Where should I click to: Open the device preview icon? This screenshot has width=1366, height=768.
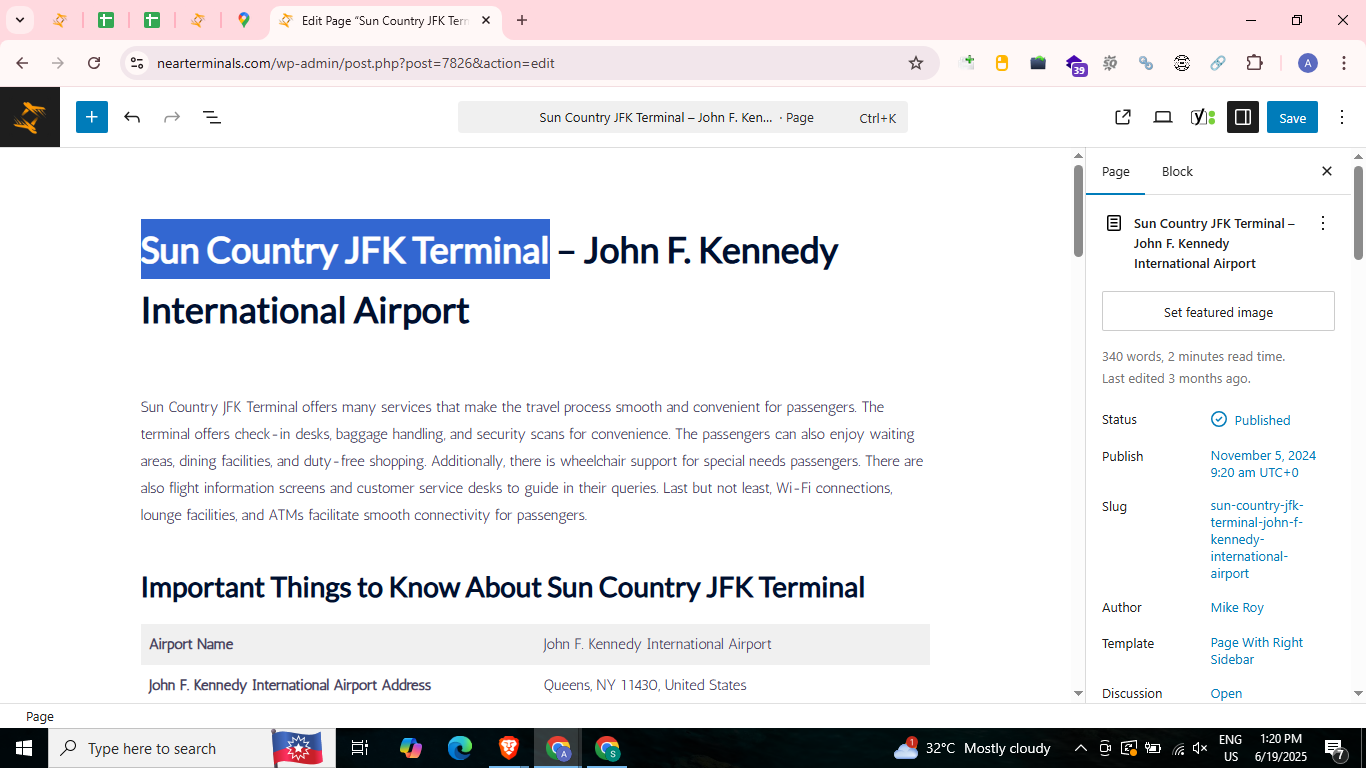[1162, 117]
